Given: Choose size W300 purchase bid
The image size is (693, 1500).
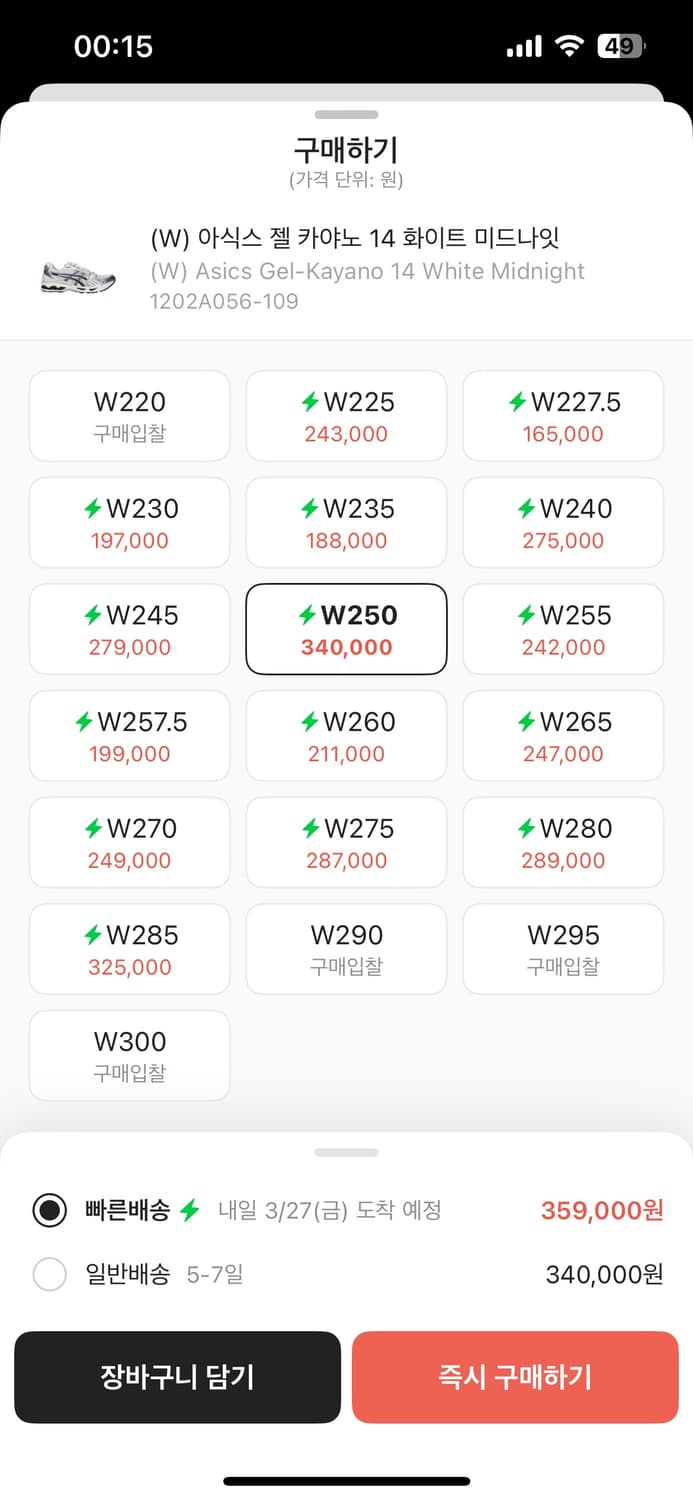Looking at the screenshot, I should tap(130, 1055).
